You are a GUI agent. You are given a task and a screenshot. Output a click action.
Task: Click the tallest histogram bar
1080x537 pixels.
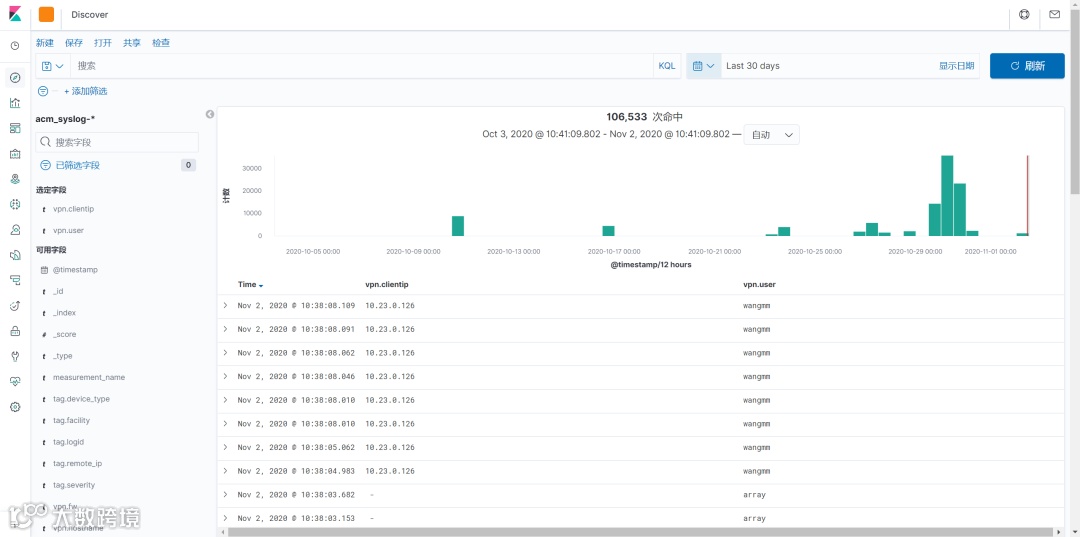pos(947,196)
